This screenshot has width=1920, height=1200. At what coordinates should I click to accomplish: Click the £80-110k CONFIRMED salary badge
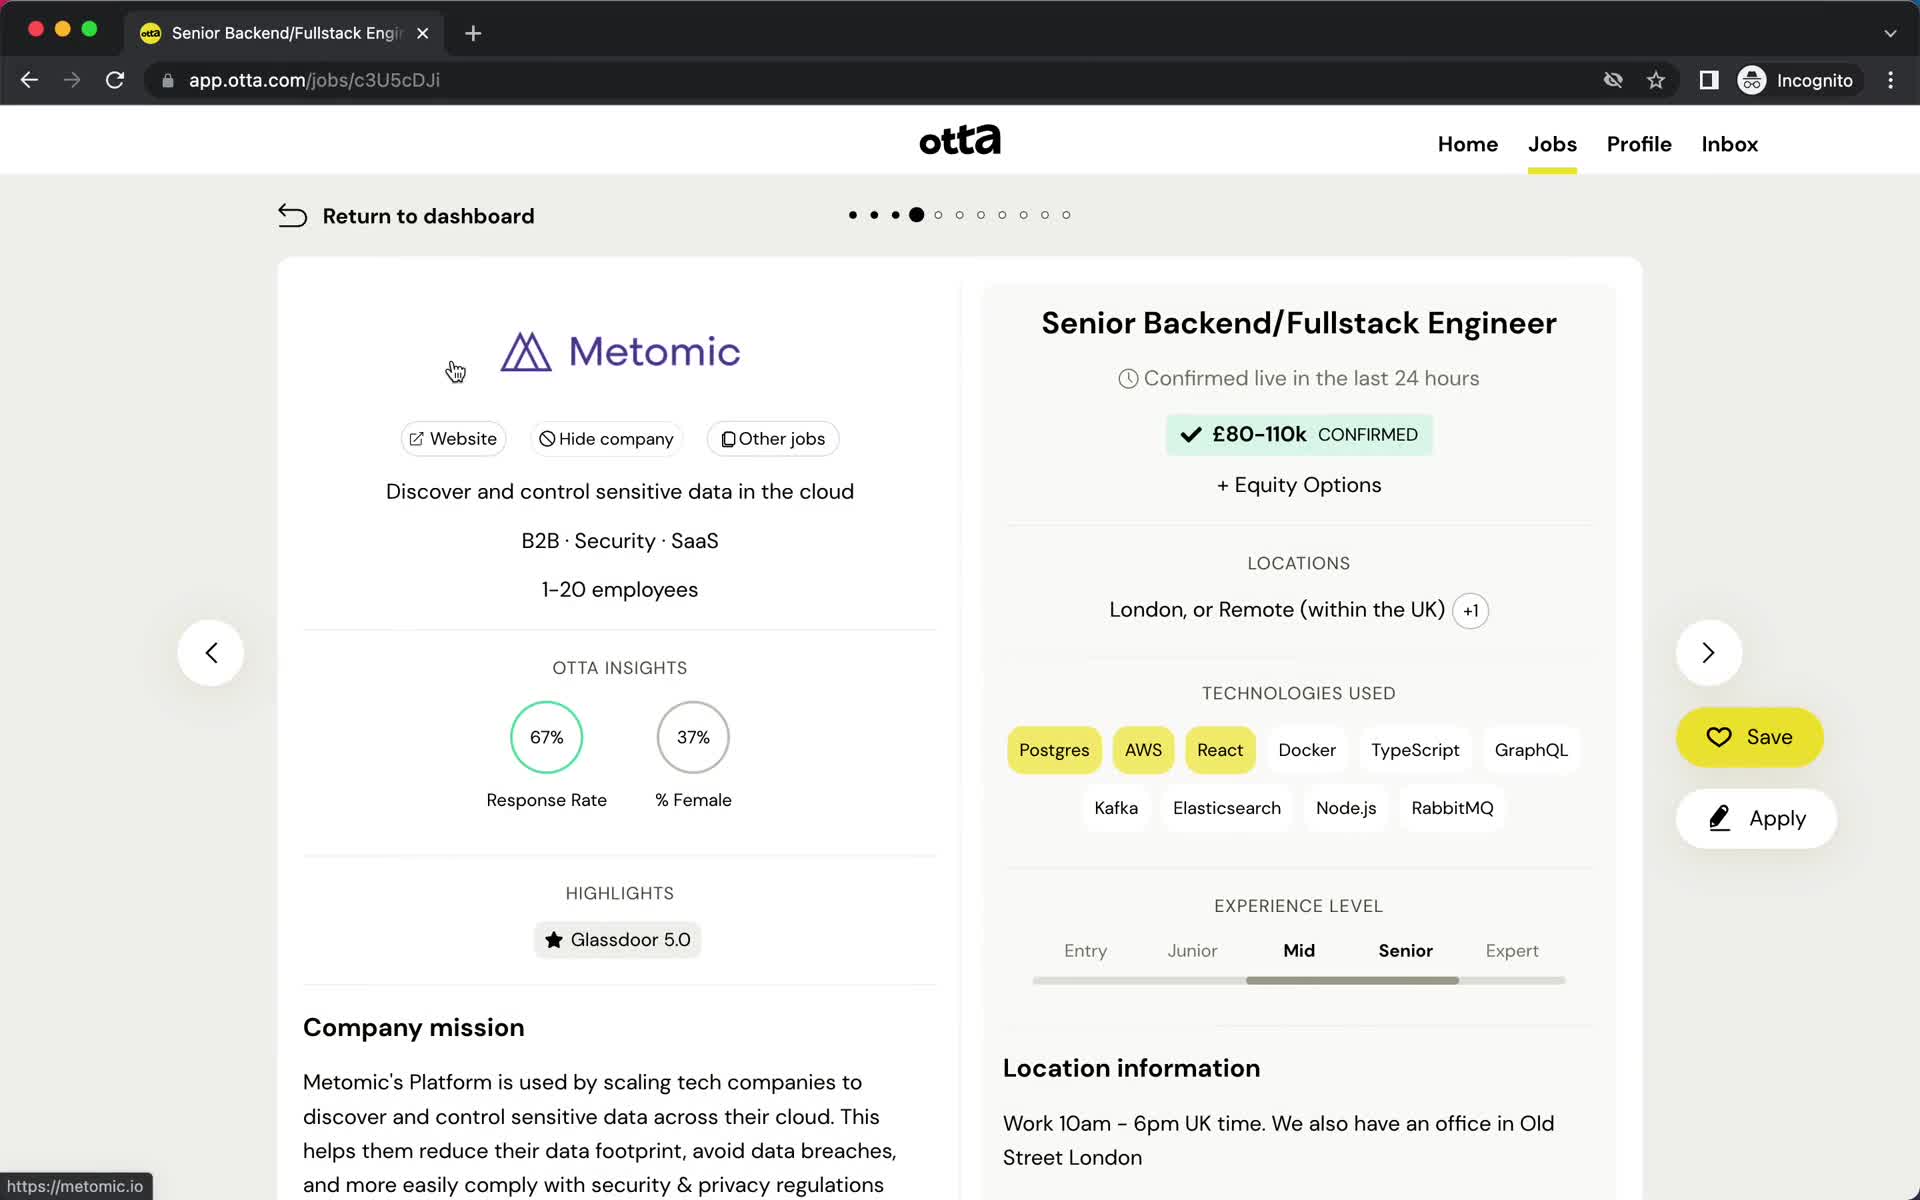coord(1299,435)
